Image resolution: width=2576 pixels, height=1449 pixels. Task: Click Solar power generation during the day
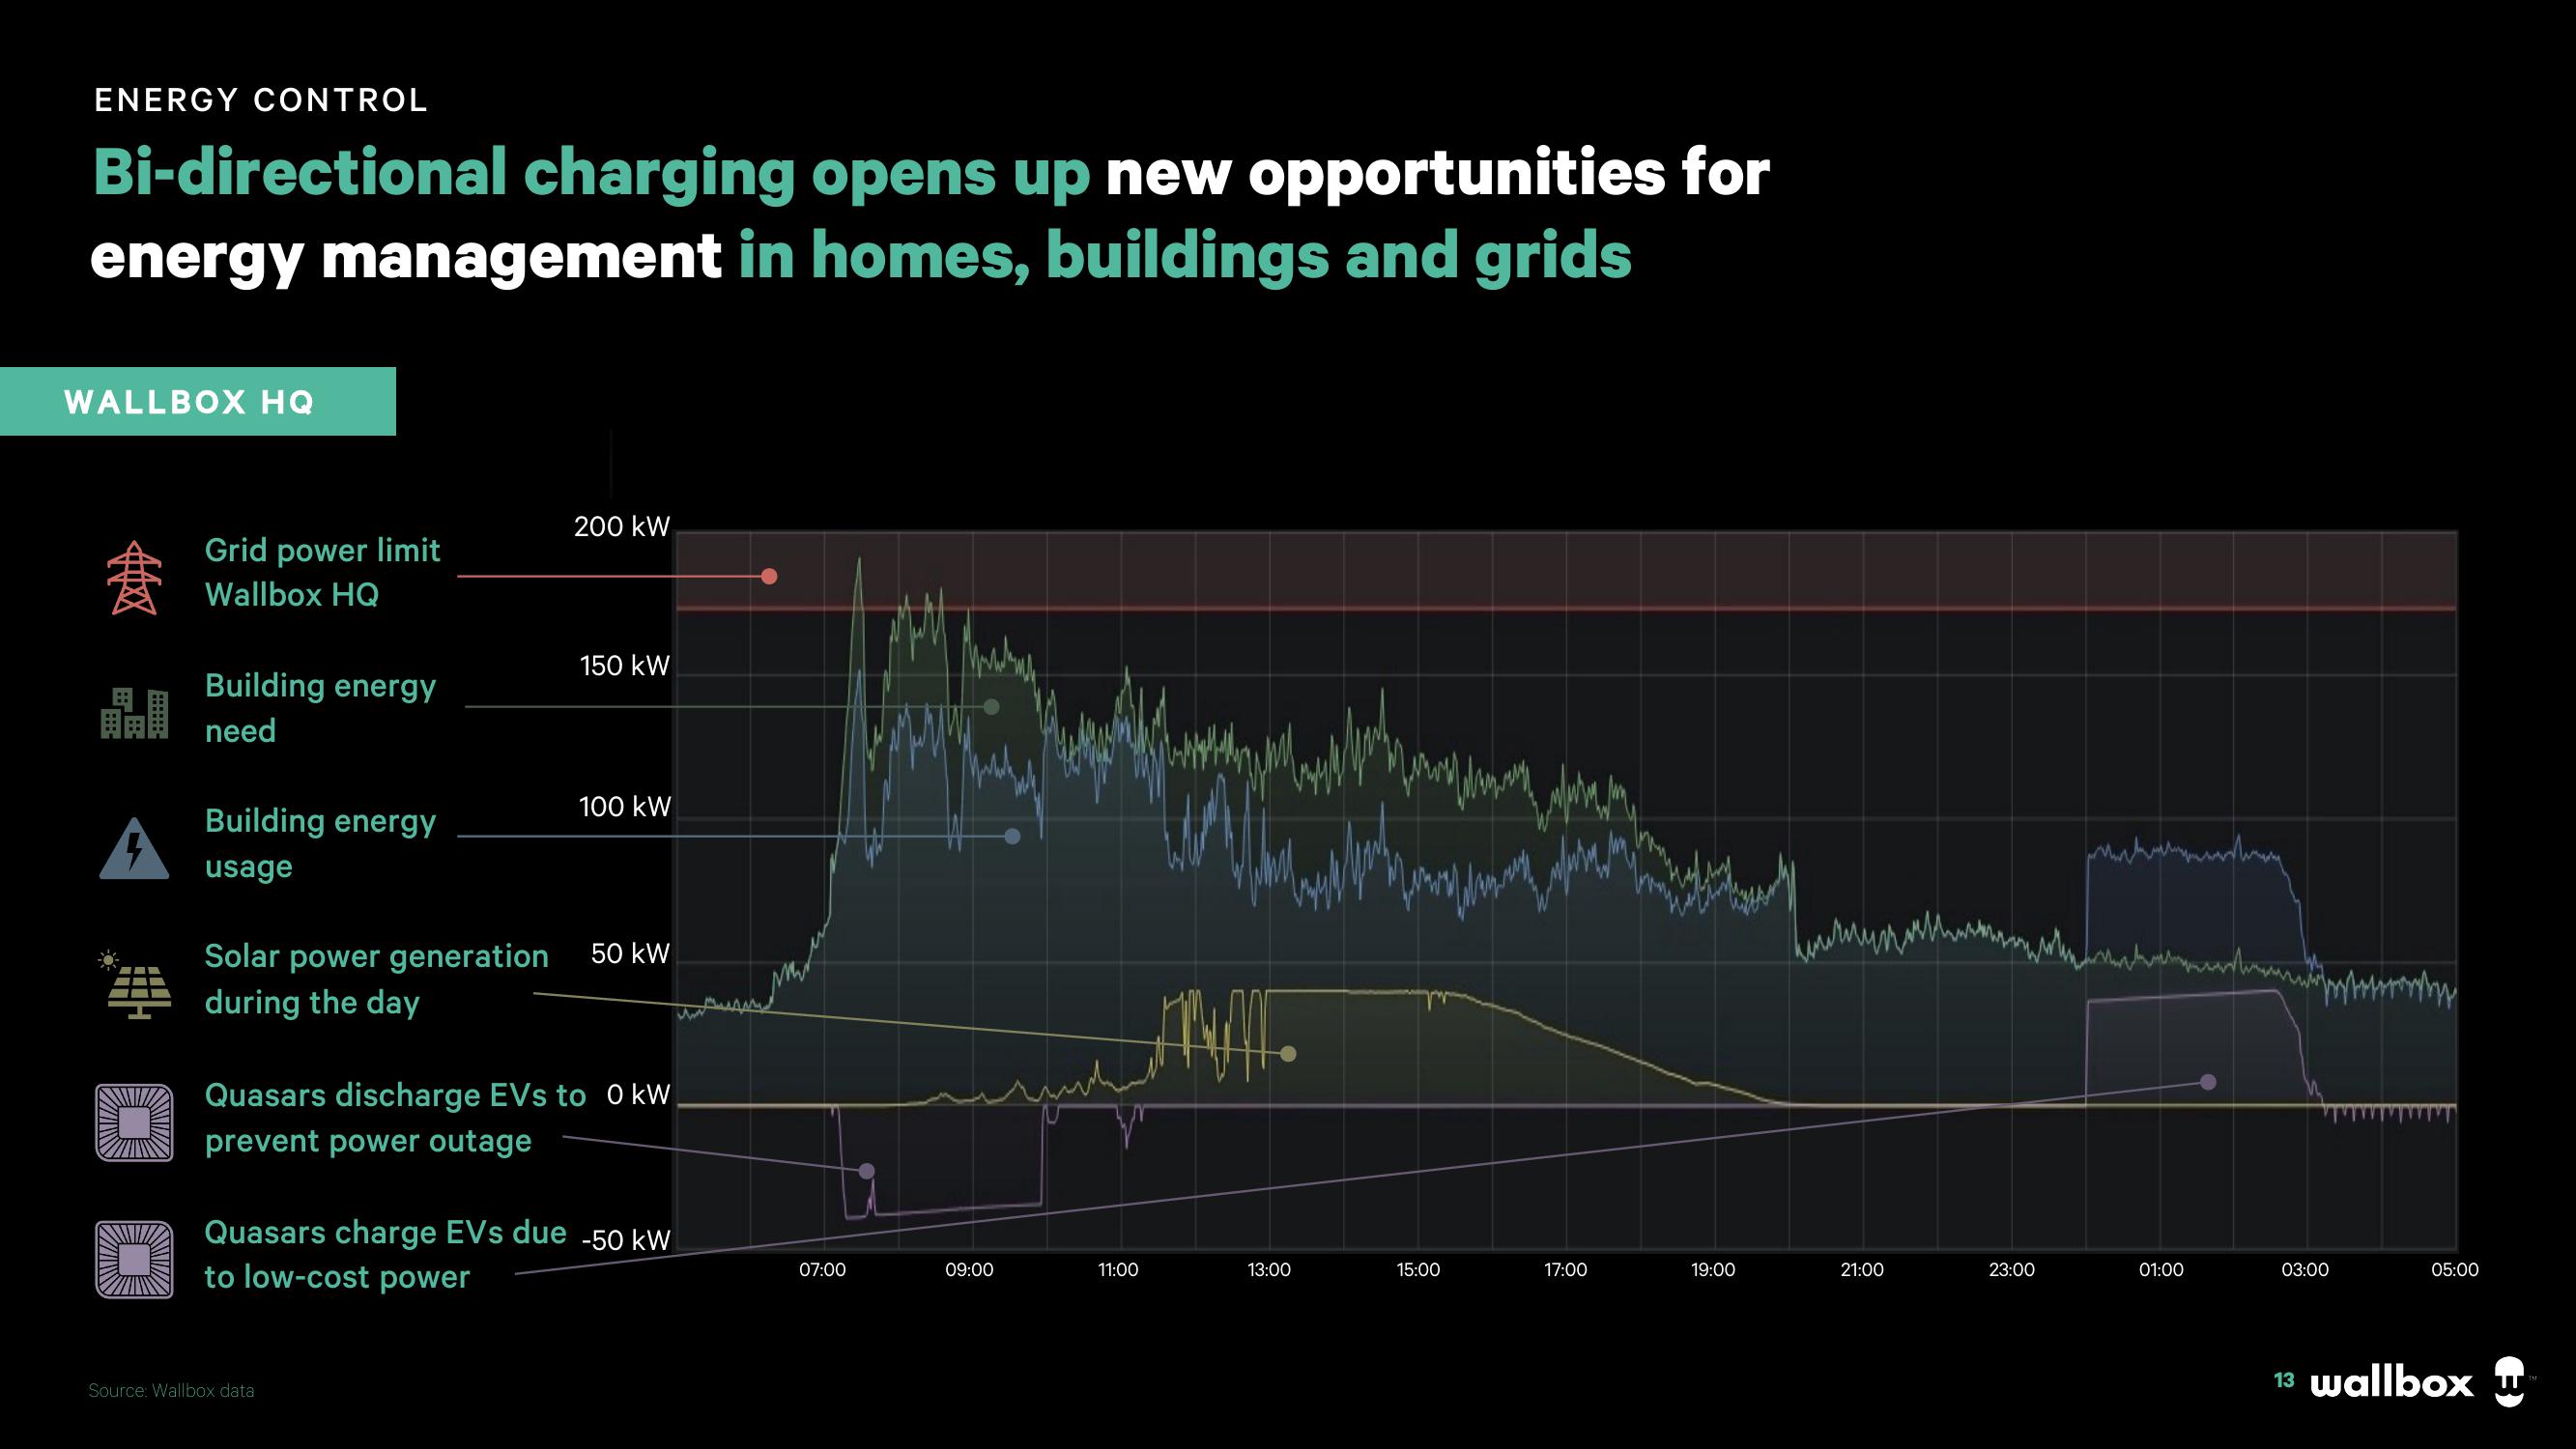pos(376,979)
